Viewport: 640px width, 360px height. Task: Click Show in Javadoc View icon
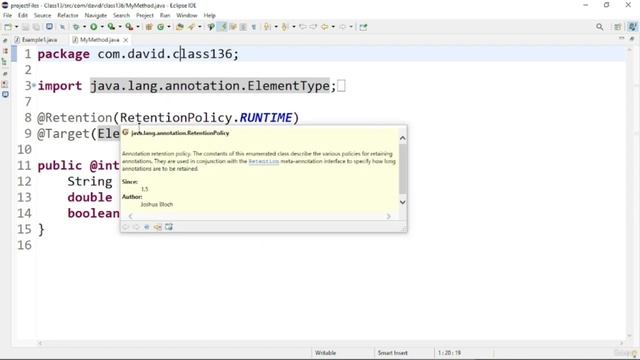coord(147,227)
